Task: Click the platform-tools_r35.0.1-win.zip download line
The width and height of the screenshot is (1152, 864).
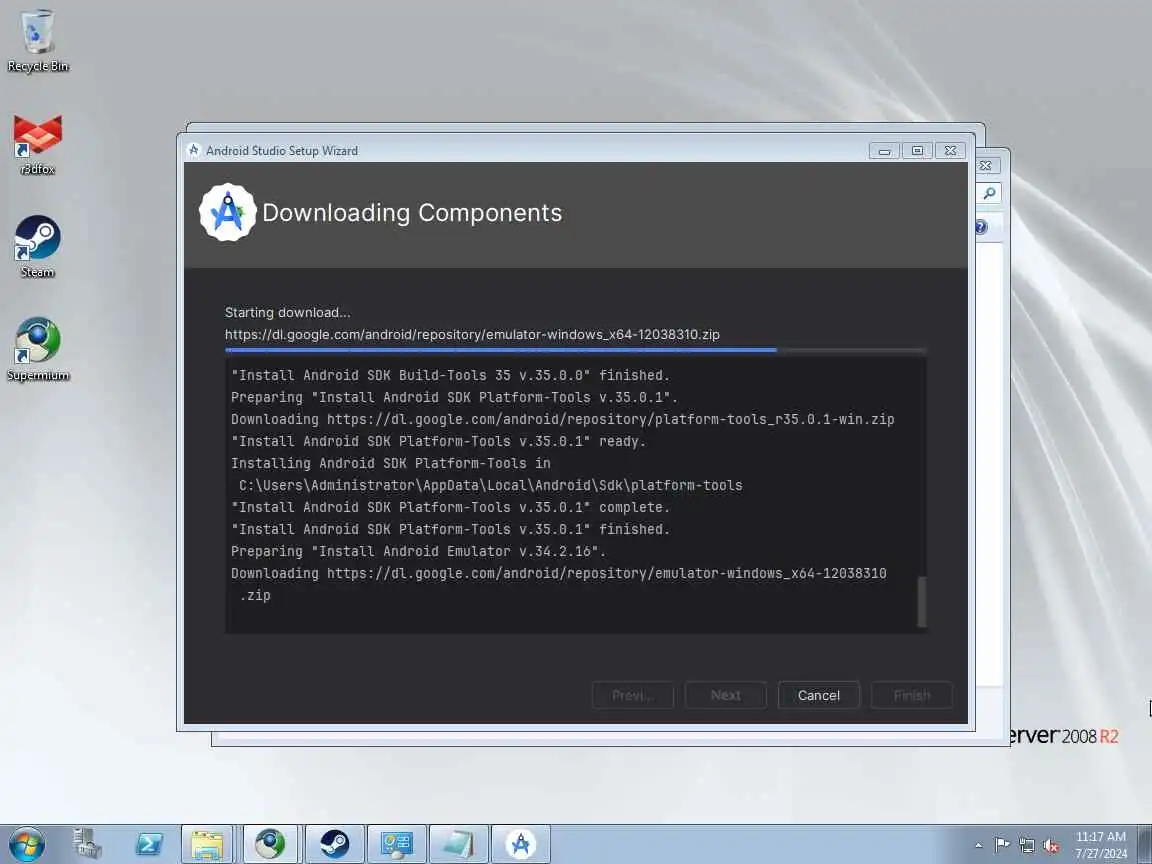Action: click(563, 420)
